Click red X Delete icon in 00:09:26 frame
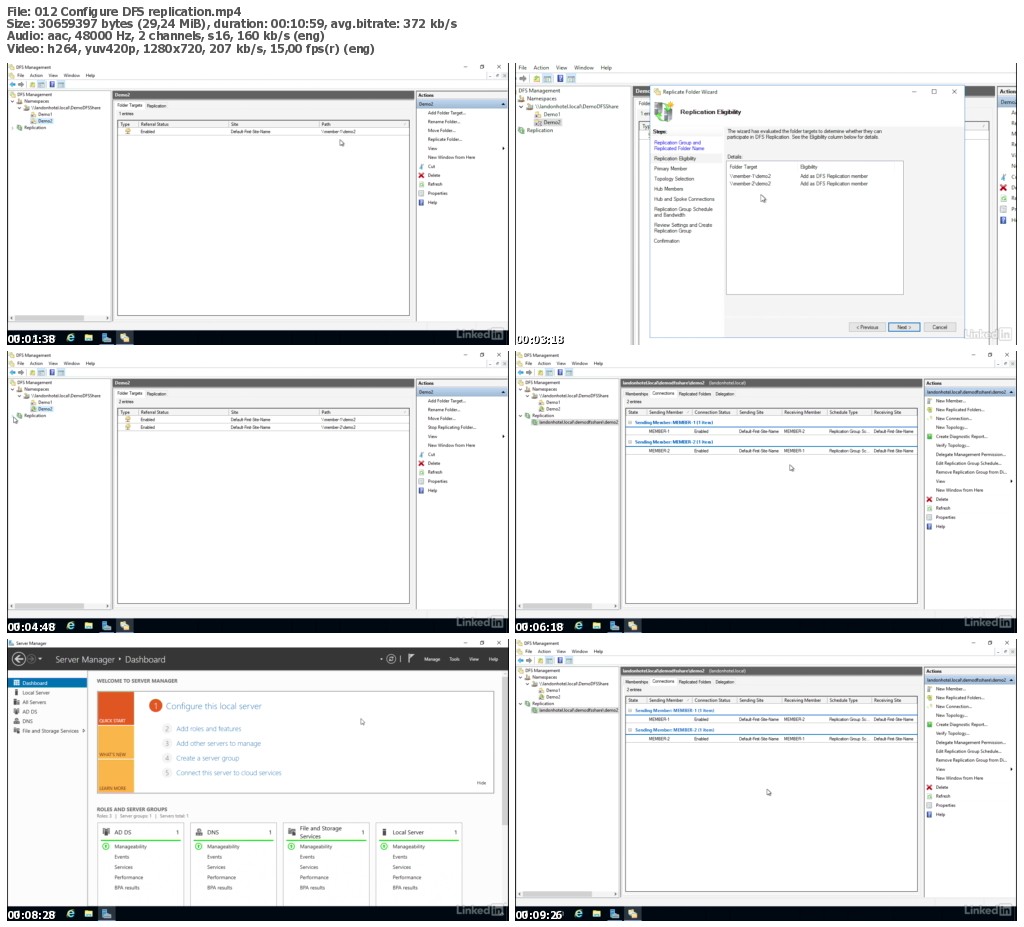The height and width of the screenshot is (927, 1024). point(929,787)
